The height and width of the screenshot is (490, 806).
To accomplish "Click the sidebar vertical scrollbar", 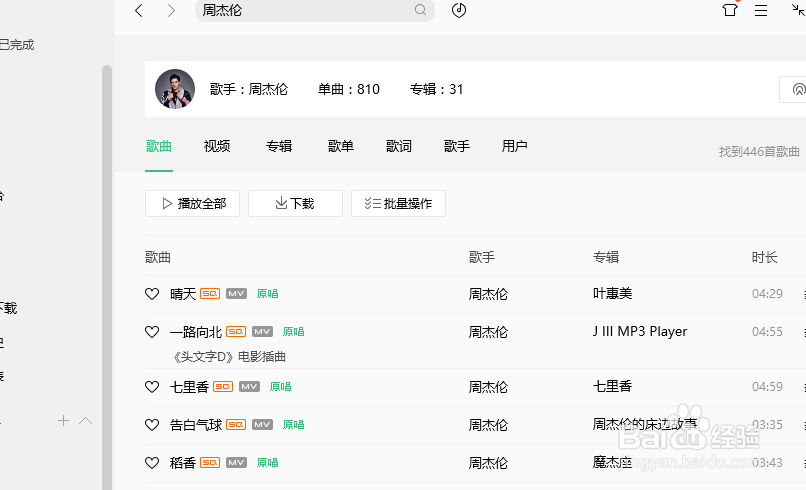I will pos(107,278).
